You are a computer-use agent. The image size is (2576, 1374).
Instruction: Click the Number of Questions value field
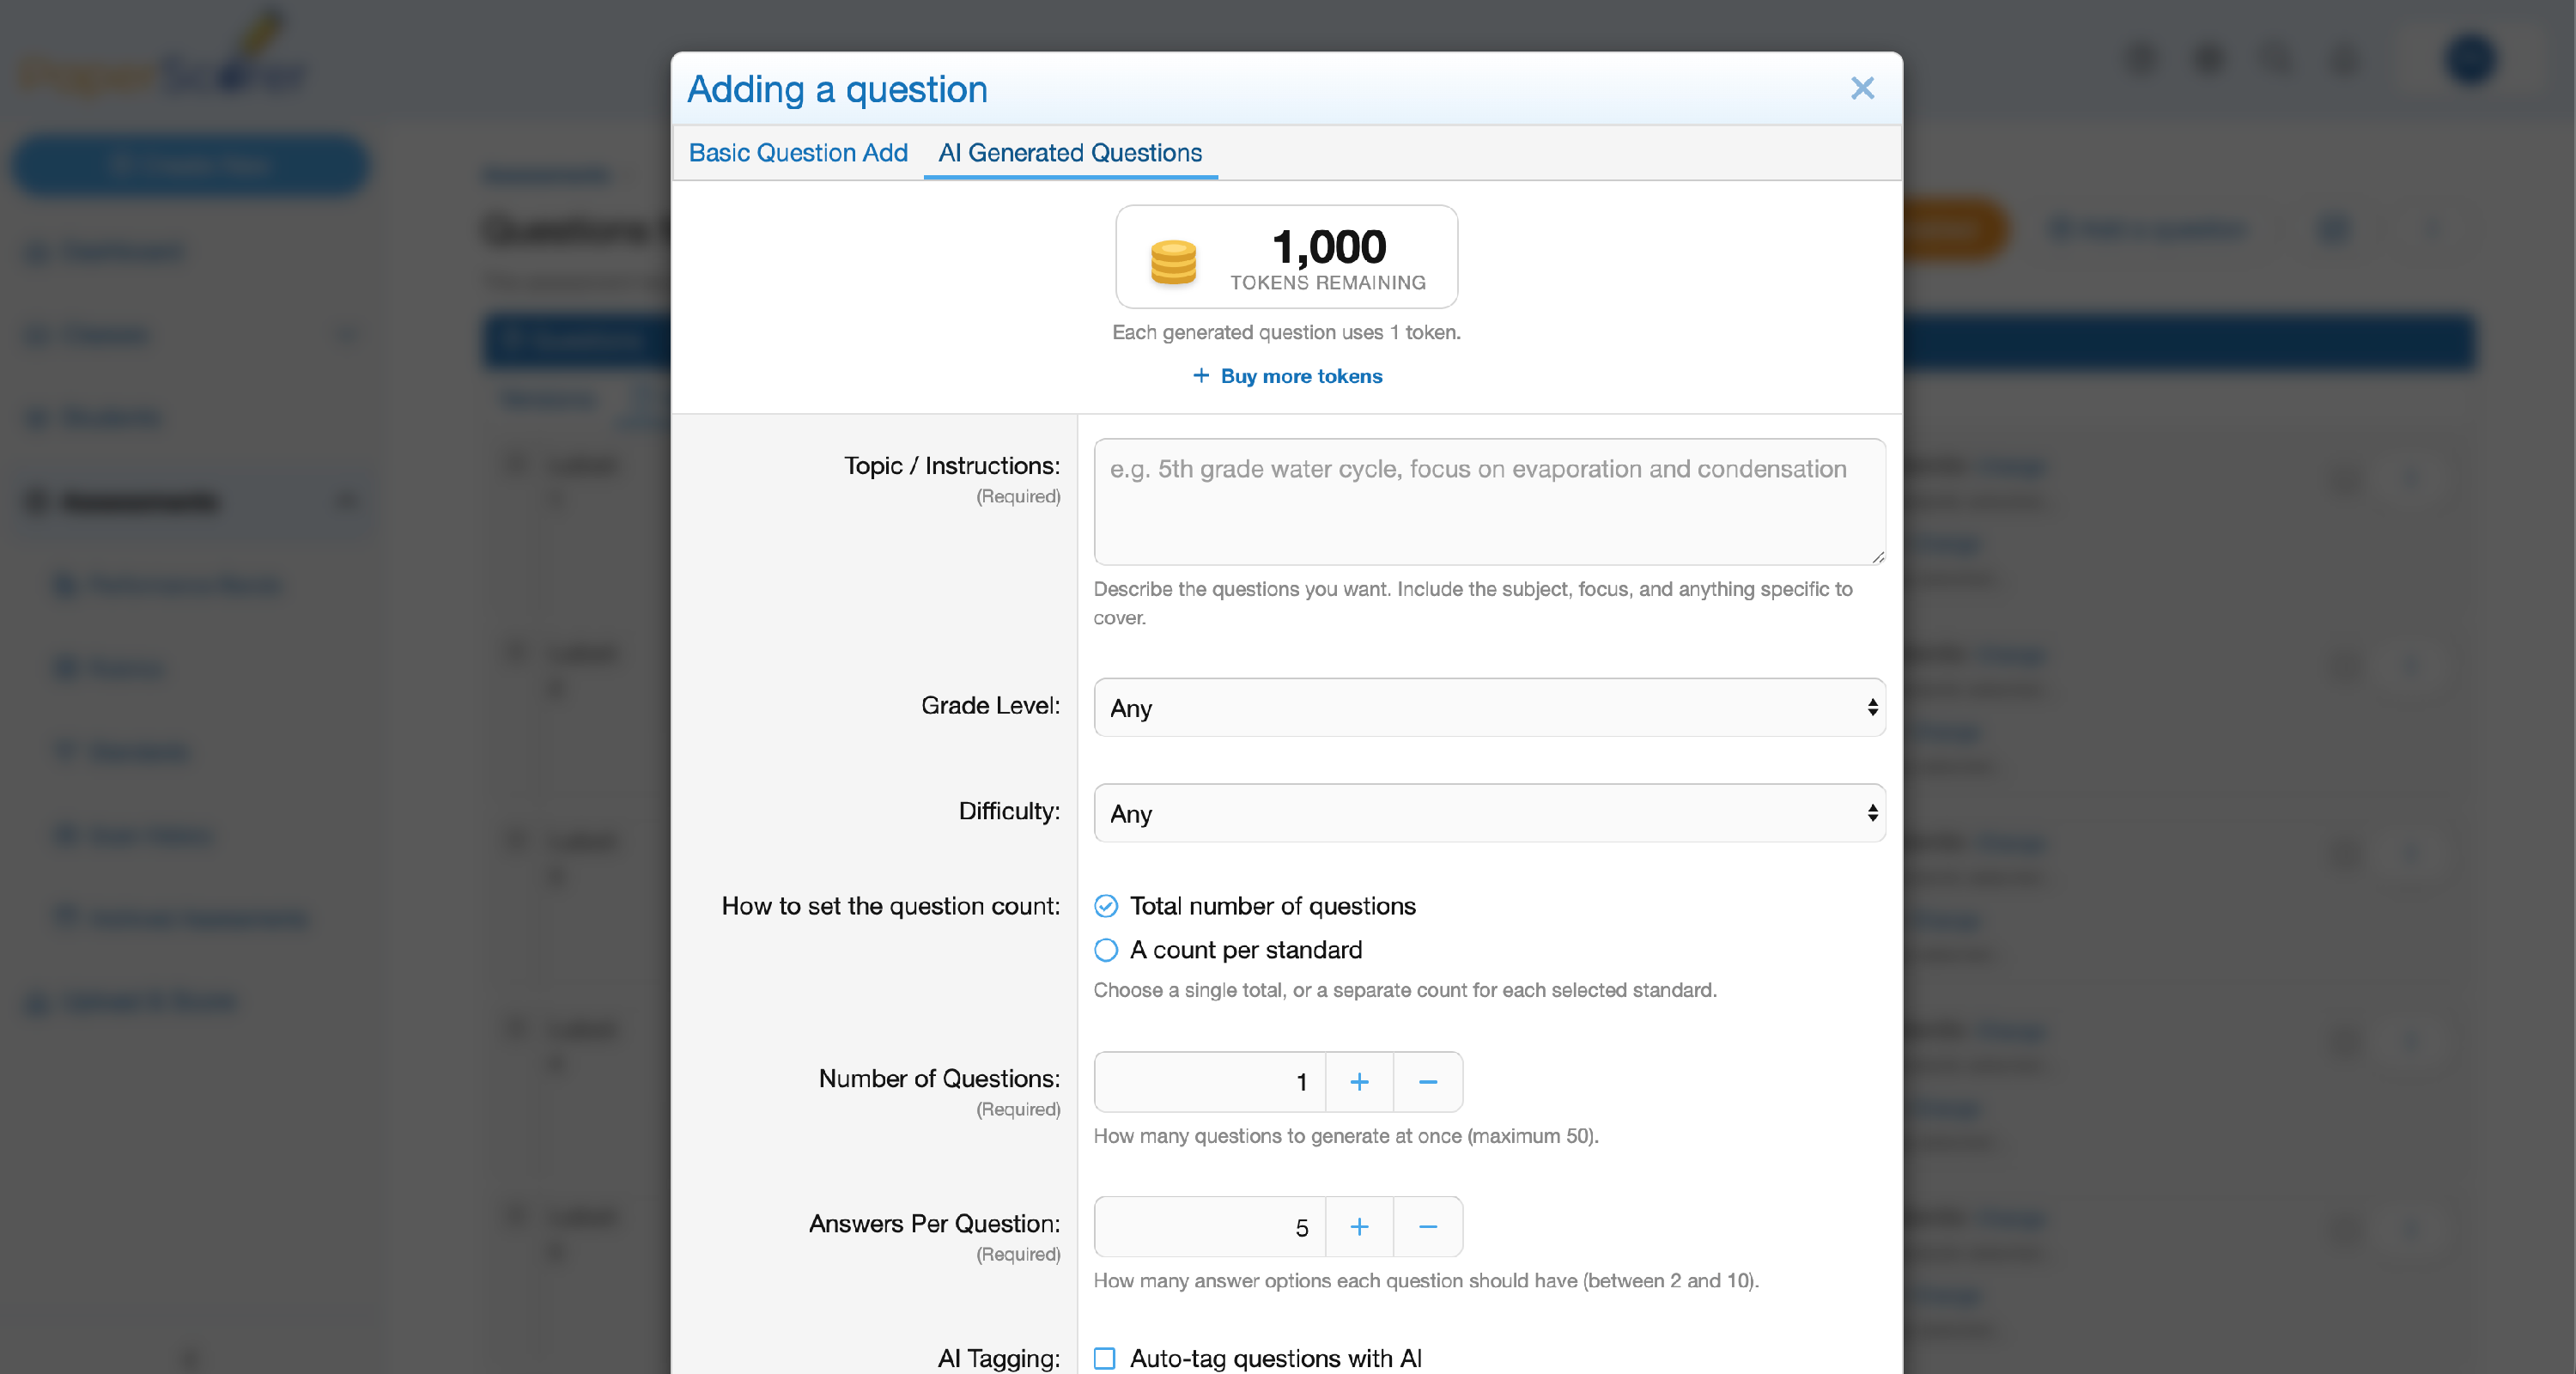point(1210,1082)
